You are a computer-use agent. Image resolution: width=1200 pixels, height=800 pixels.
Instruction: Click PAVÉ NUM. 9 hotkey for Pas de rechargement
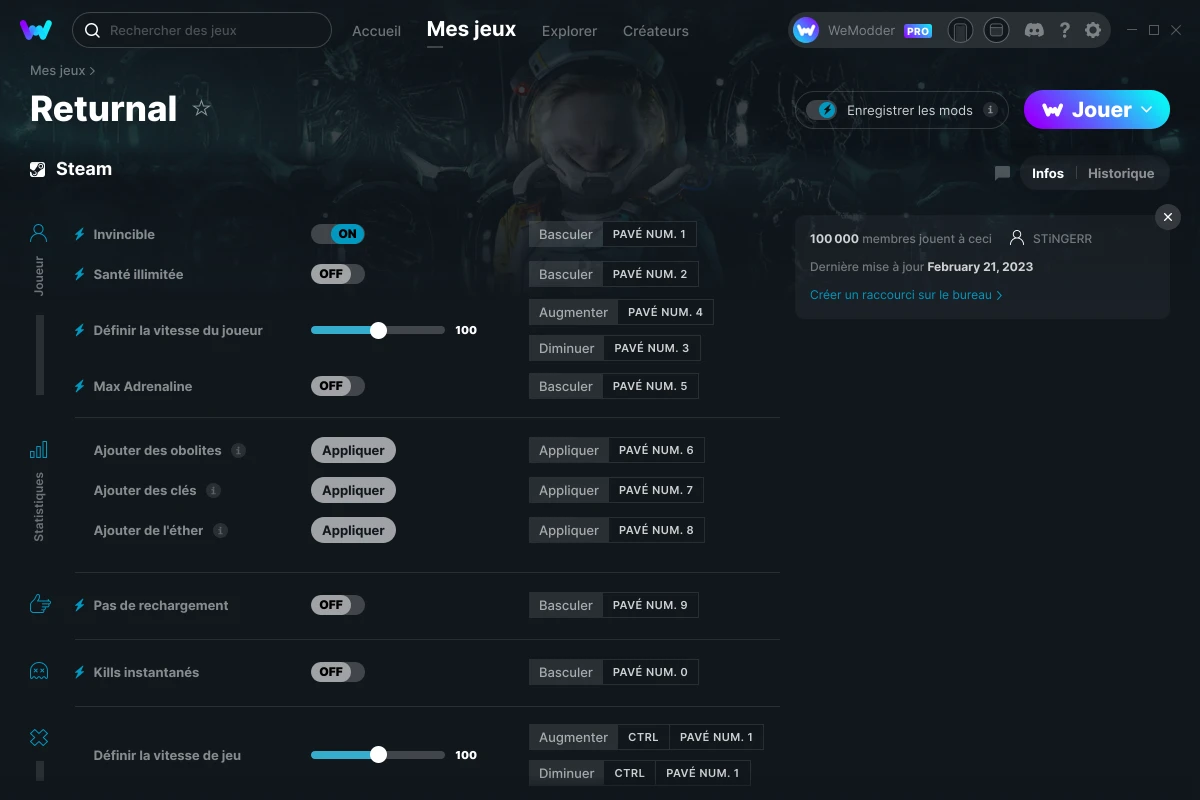pyautogui.click(x=650, y=605)
